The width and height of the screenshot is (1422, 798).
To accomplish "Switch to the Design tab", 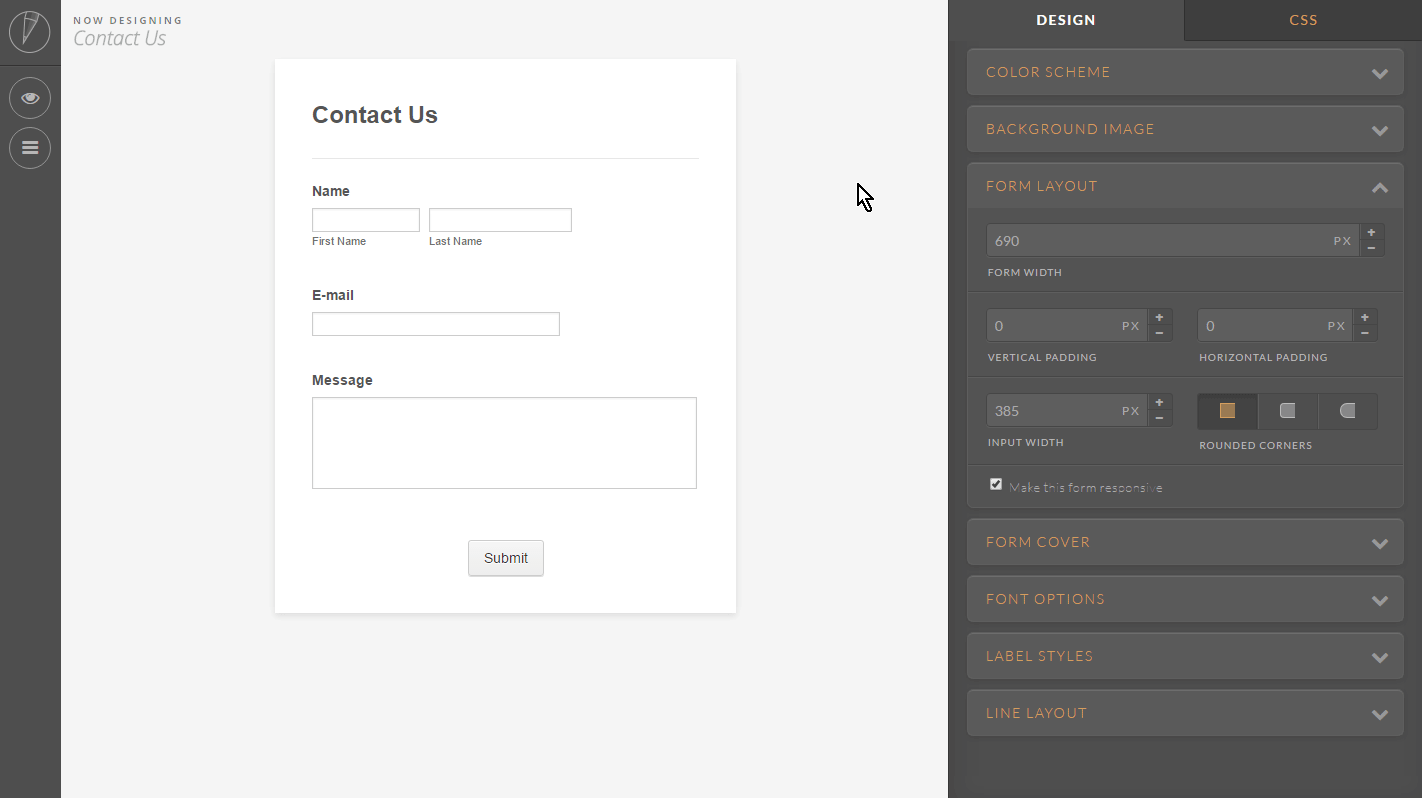I will coord(1066,20).
